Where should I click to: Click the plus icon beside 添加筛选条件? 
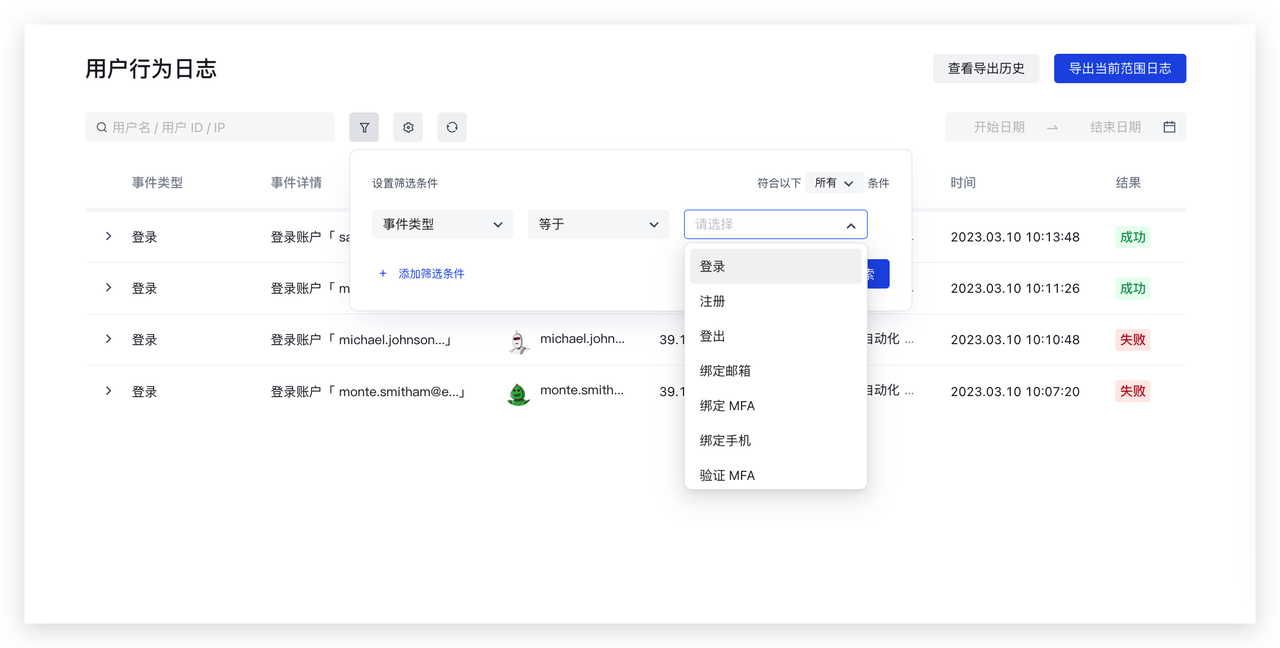click(x=385, y=273)
